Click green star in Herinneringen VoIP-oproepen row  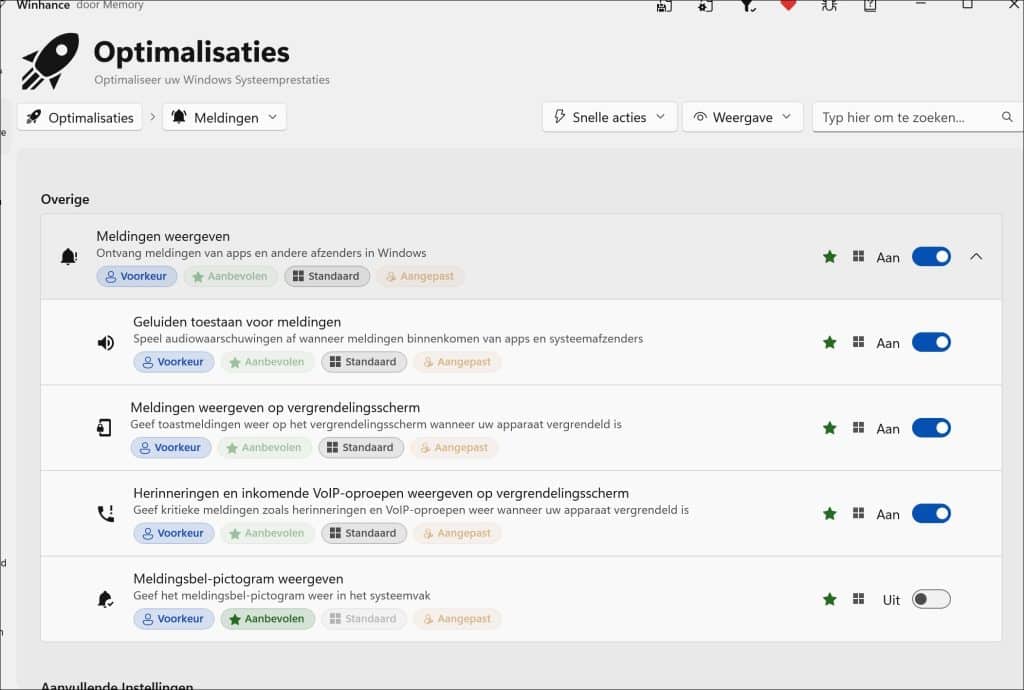[x=830, y=513]
